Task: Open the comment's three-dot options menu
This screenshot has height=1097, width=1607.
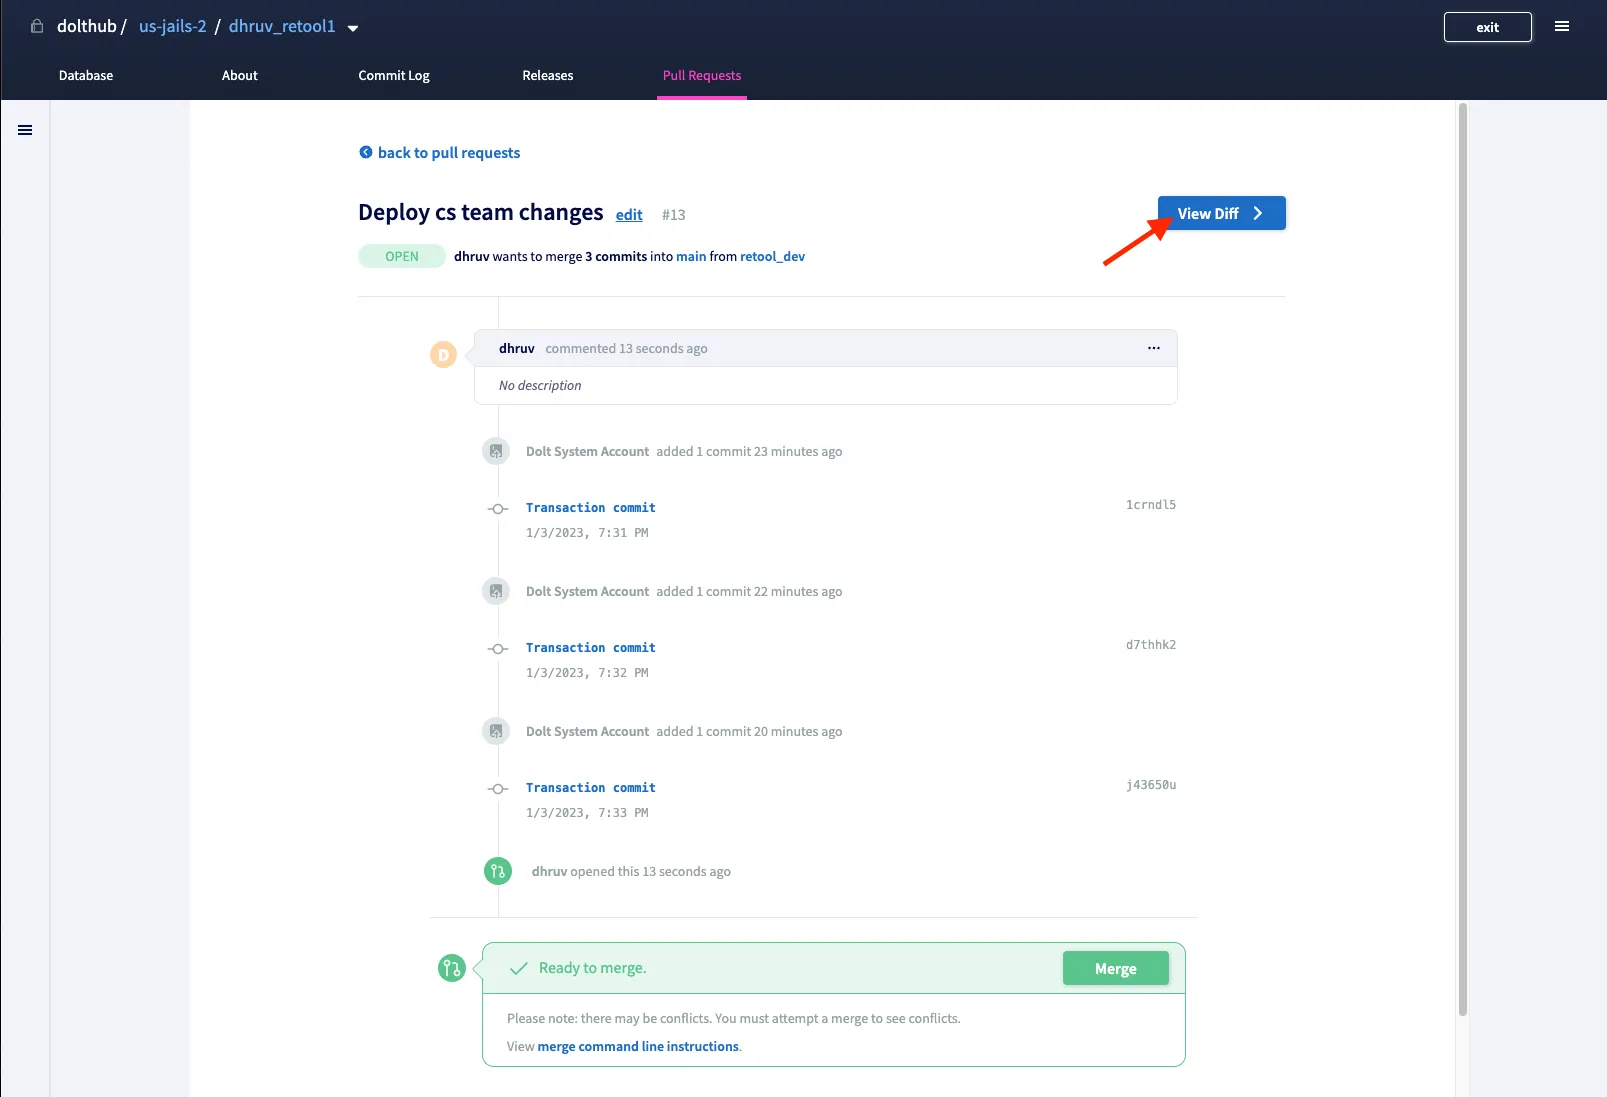Action: coord(1153,348)
